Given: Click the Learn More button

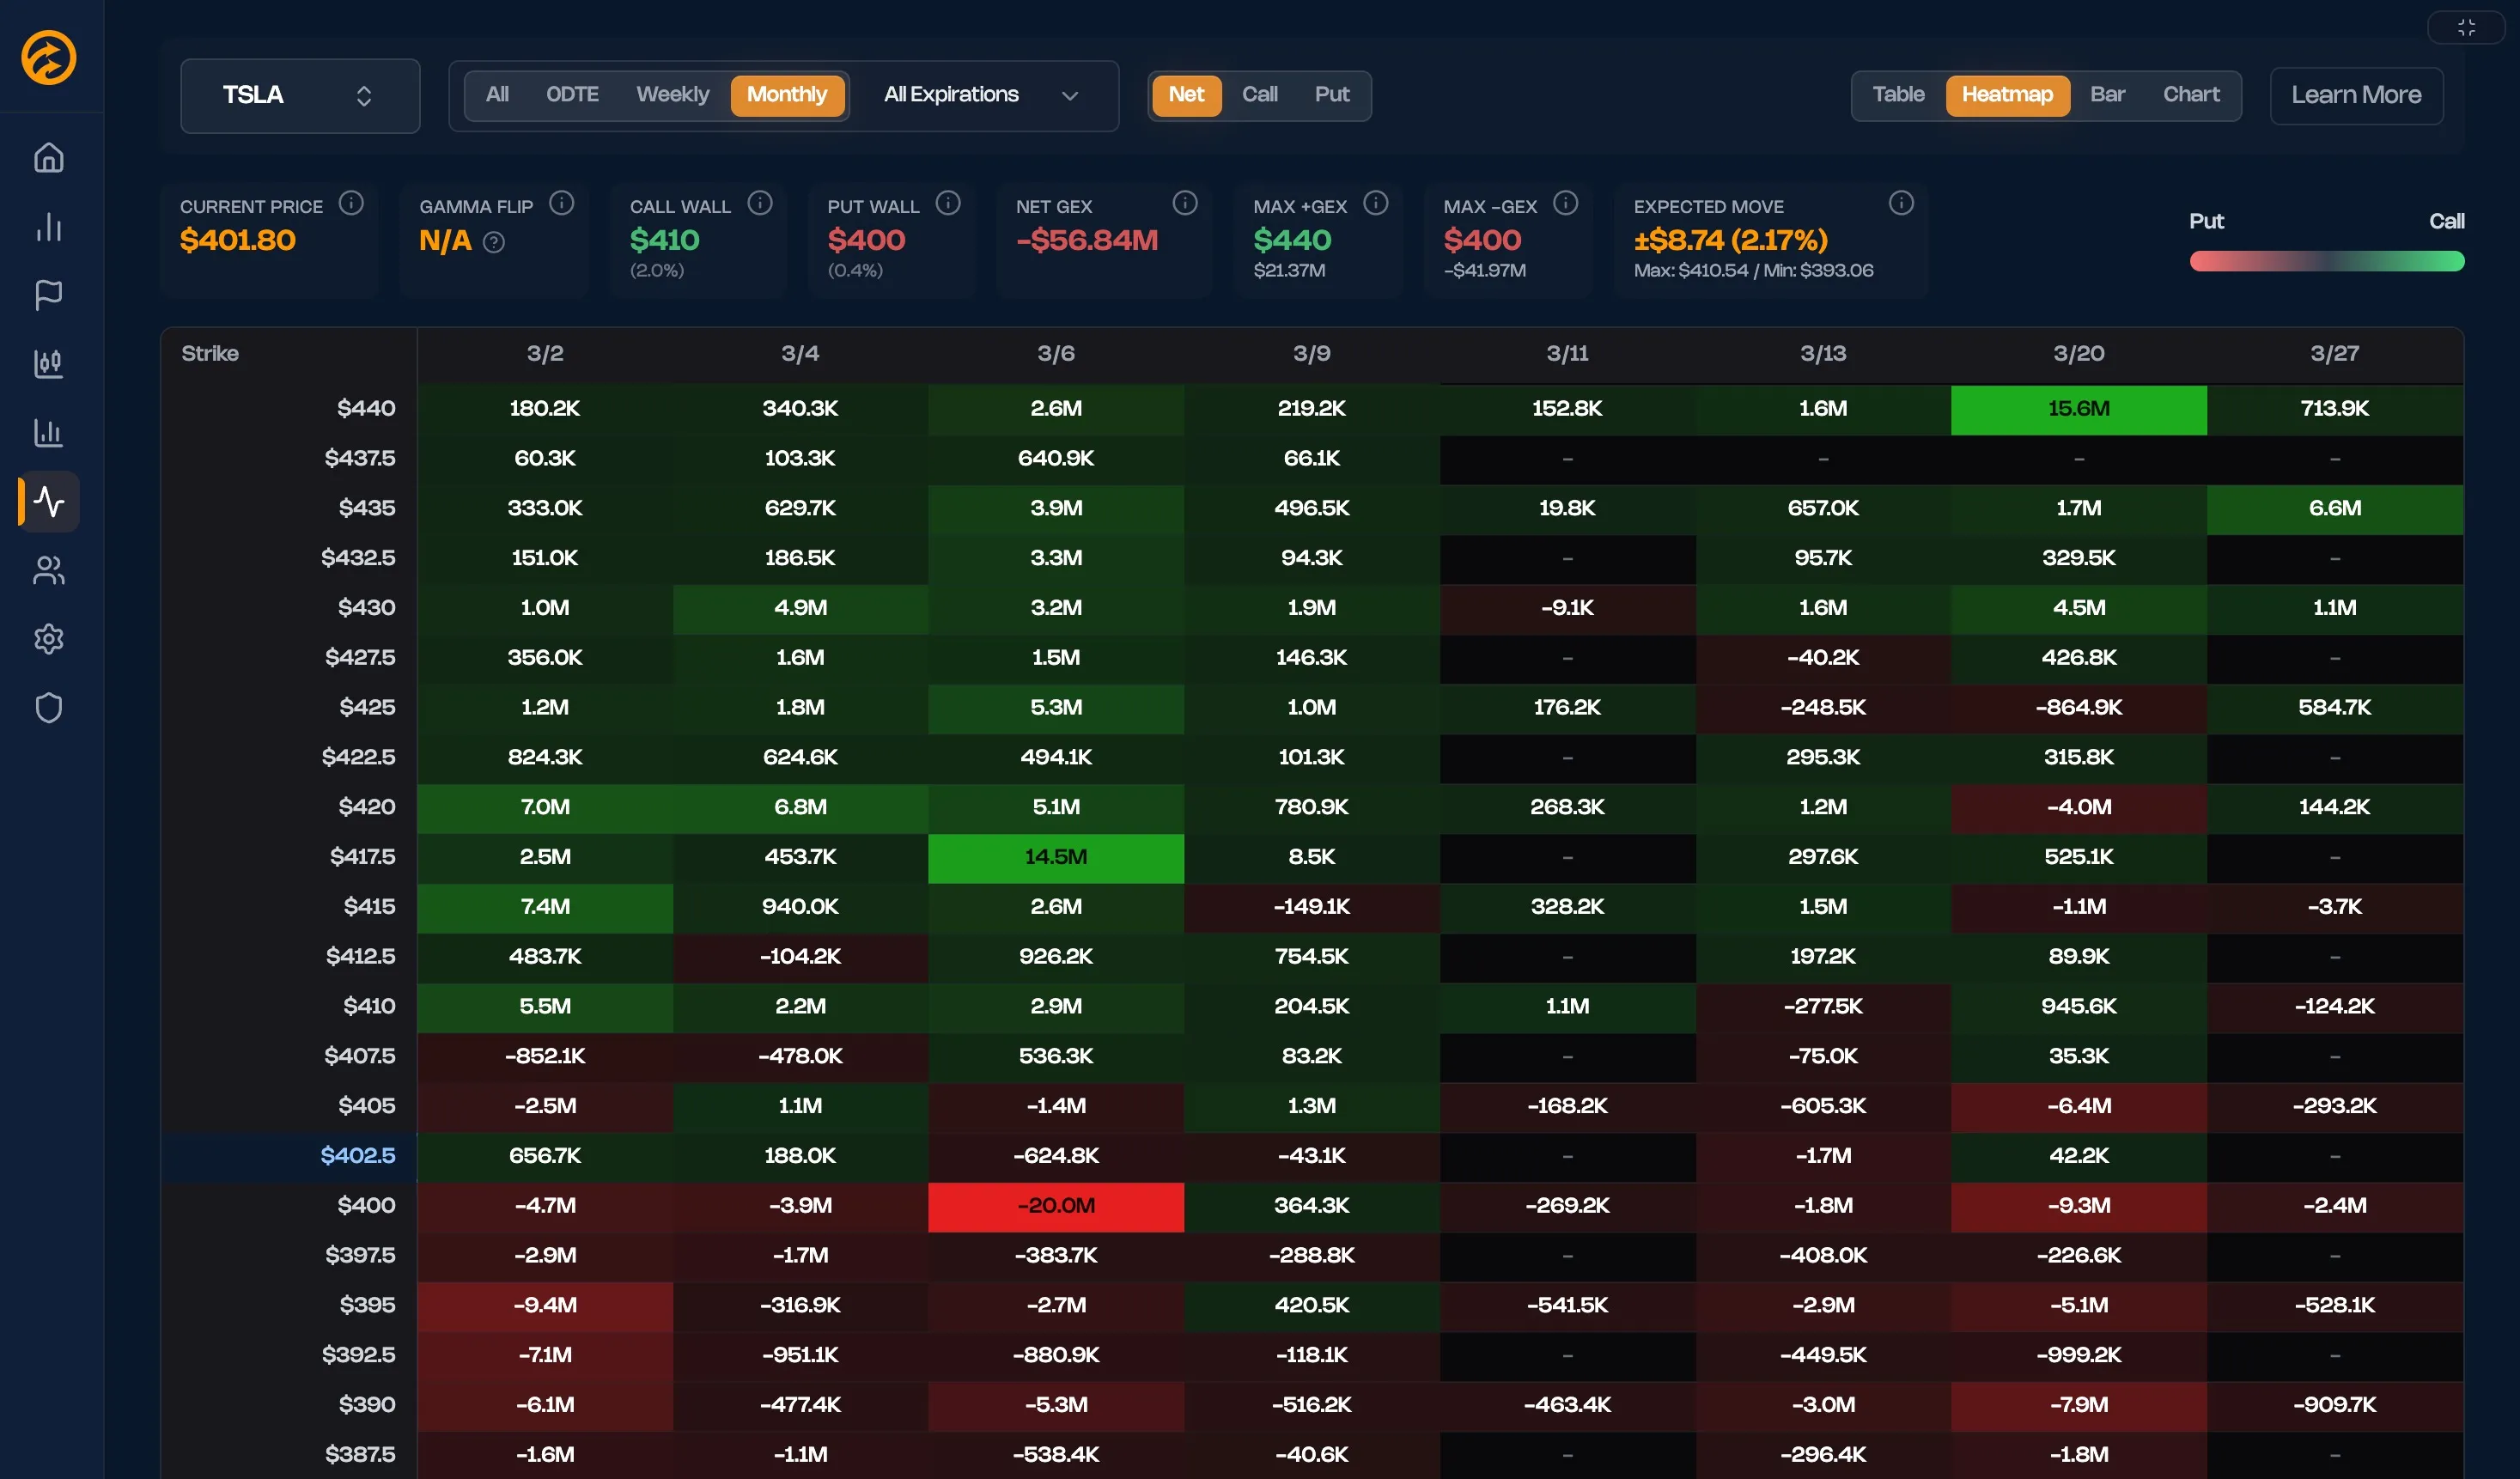Looking at the screenshot, I should click(x=2356, y=95).
